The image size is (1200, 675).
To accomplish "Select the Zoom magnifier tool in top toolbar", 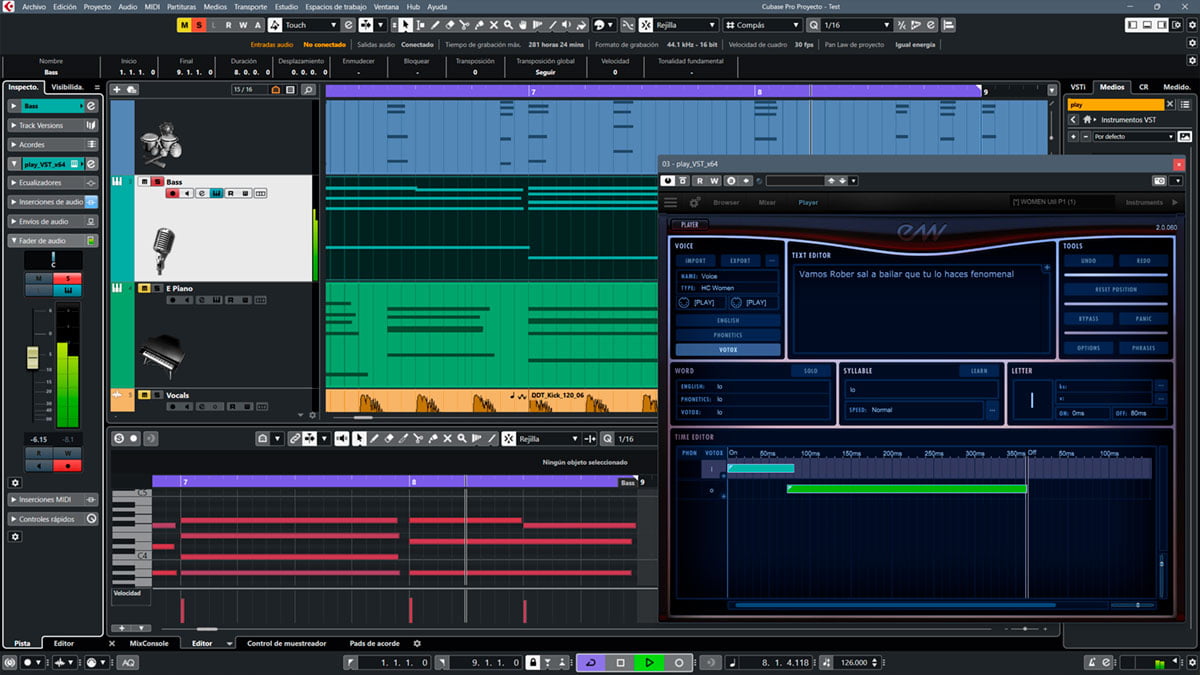I will [x=508, y=24].
